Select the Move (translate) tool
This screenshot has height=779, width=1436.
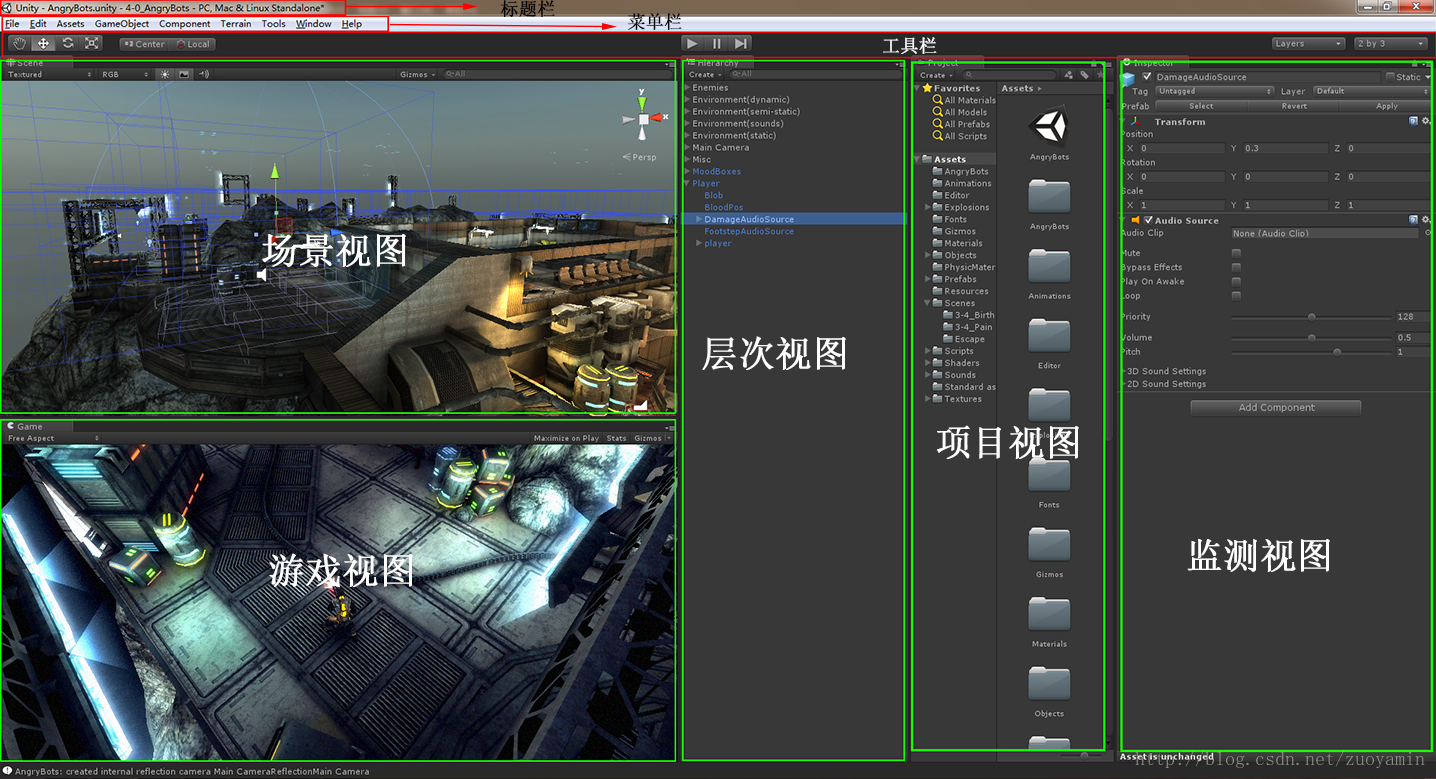click(x=43, y=43)
